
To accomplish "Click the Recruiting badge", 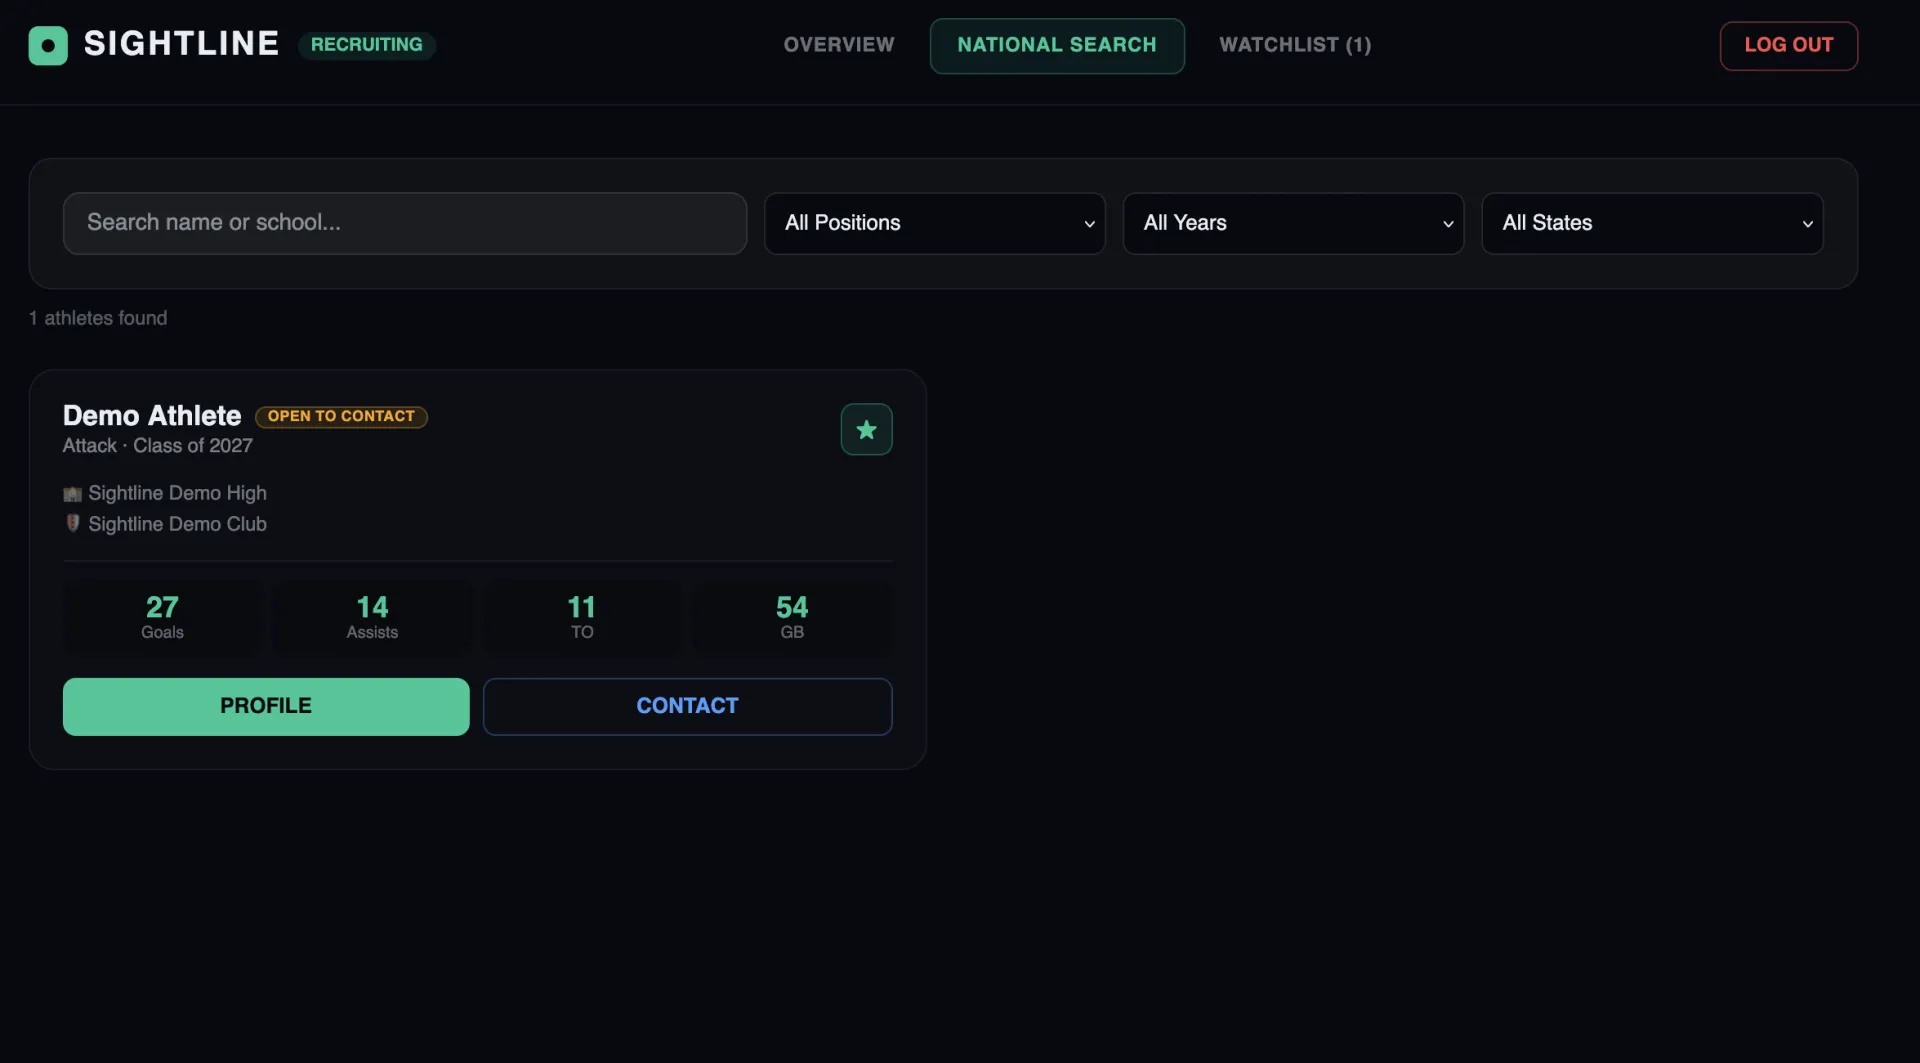I will pos(366,45).
